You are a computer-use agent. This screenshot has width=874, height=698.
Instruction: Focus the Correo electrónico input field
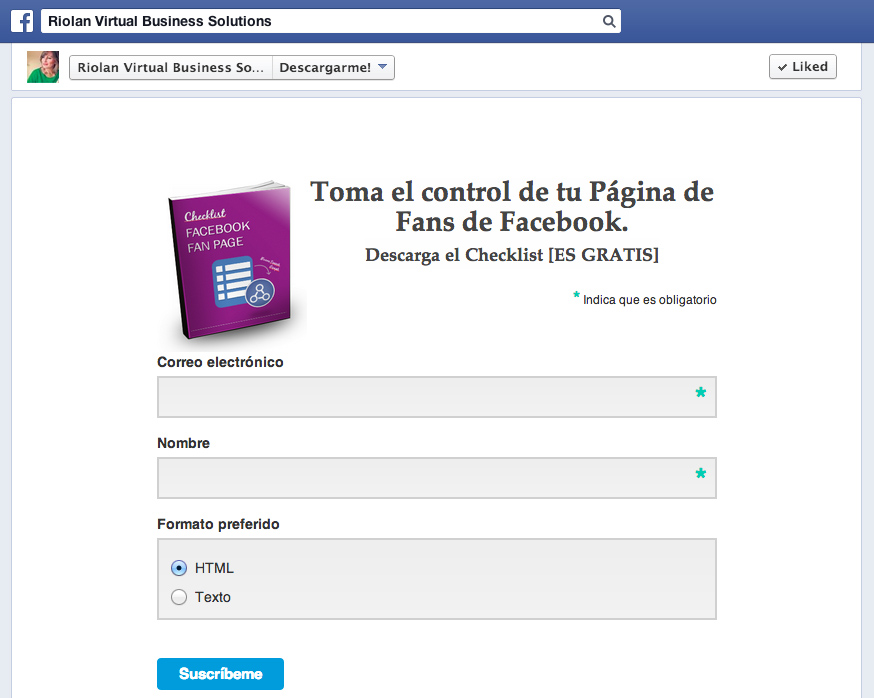coord(437,397)
